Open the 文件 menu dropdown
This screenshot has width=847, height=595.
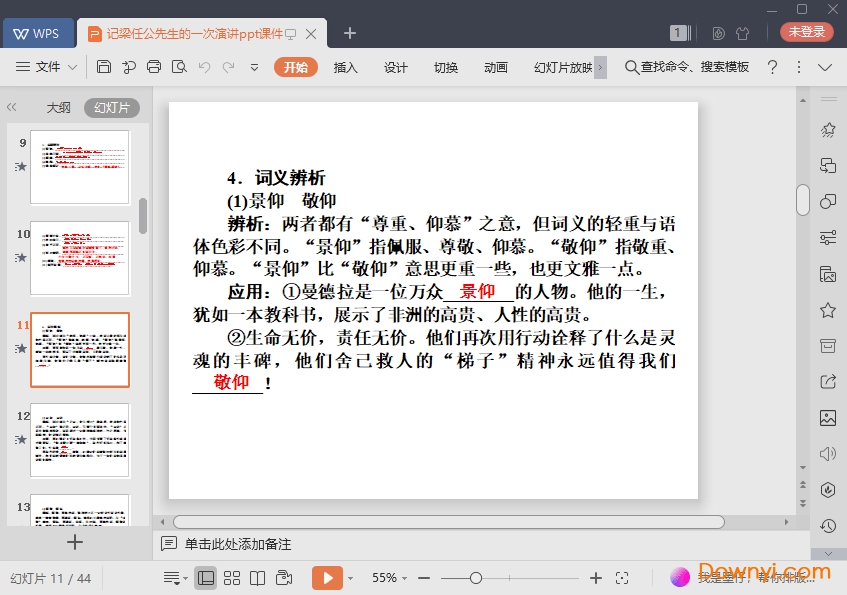47,67
